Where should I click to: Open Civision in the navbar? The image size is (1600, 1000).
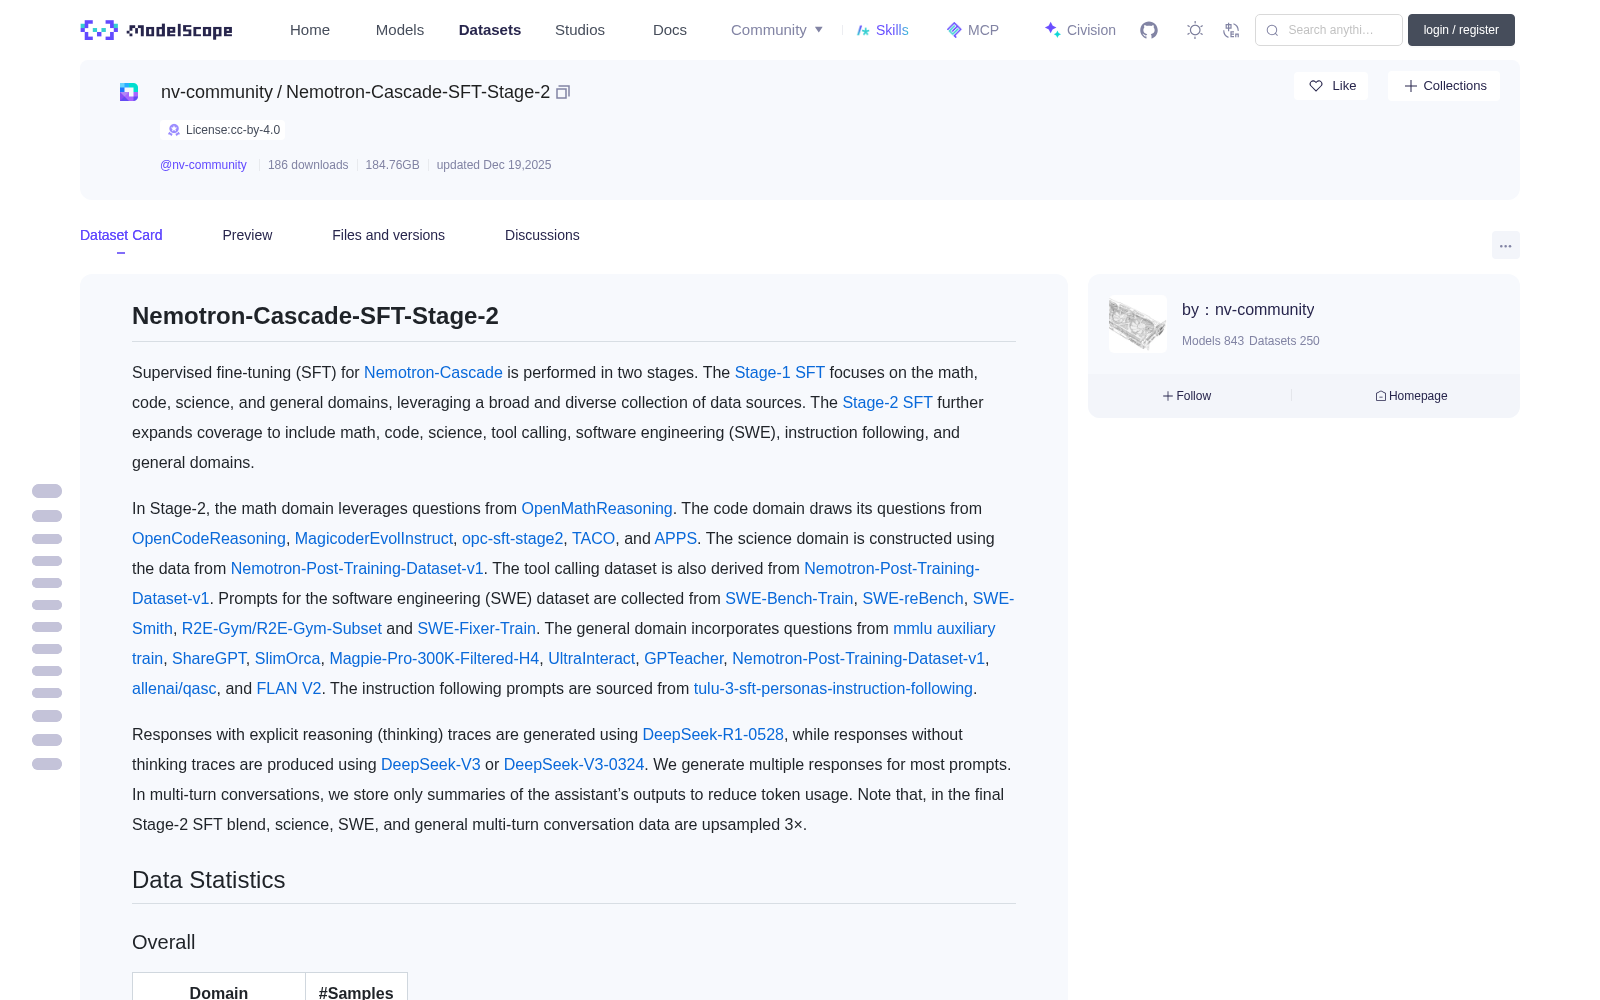pos(1080,30)
